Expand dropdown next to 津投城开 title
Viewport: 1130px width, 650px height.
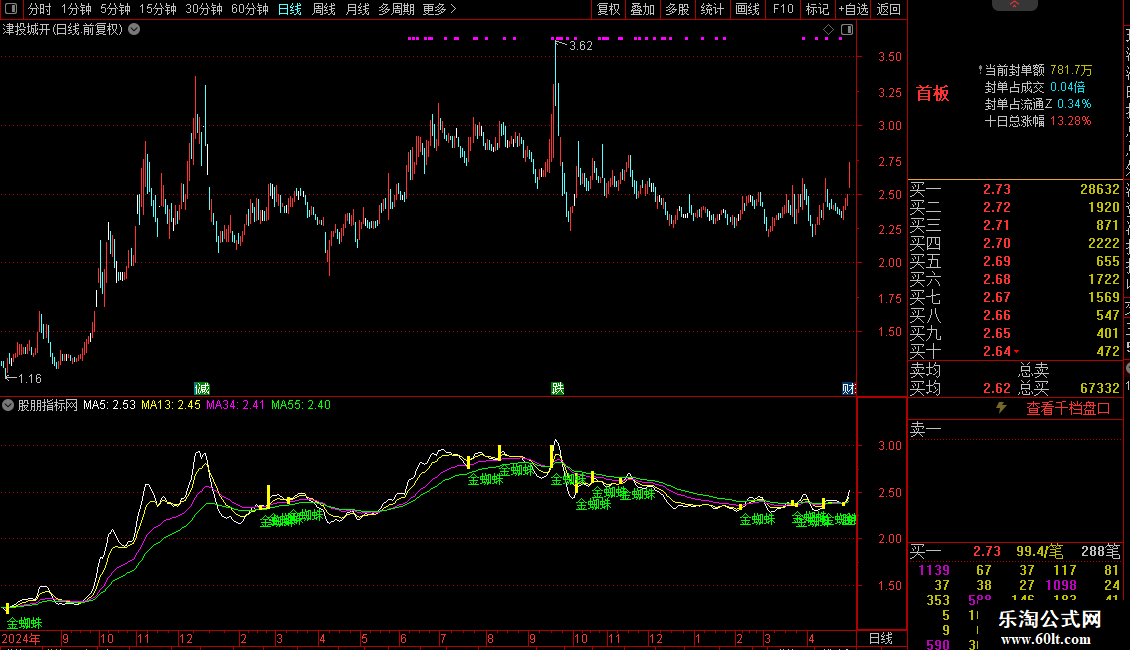(x=134, y=30)
